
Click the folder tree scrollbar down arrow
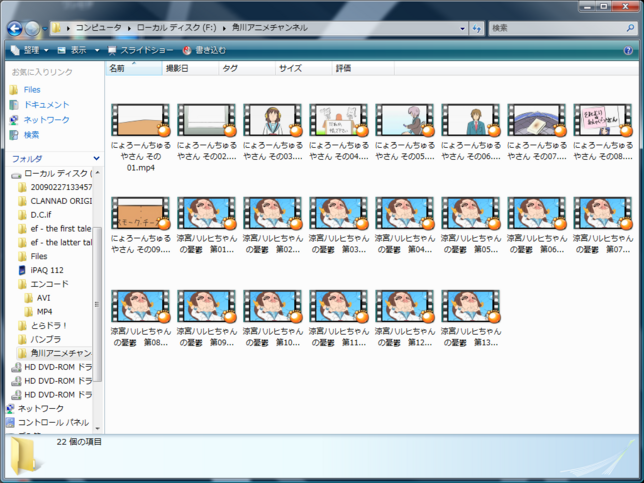click(97, 428)
